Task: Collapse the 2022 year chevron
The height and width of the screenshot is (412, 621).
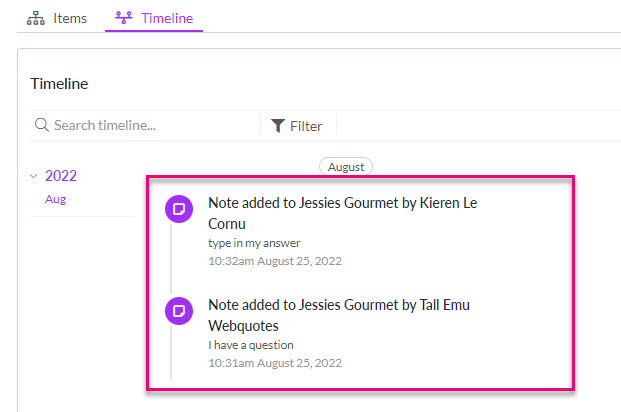Action: click(34, 176)
